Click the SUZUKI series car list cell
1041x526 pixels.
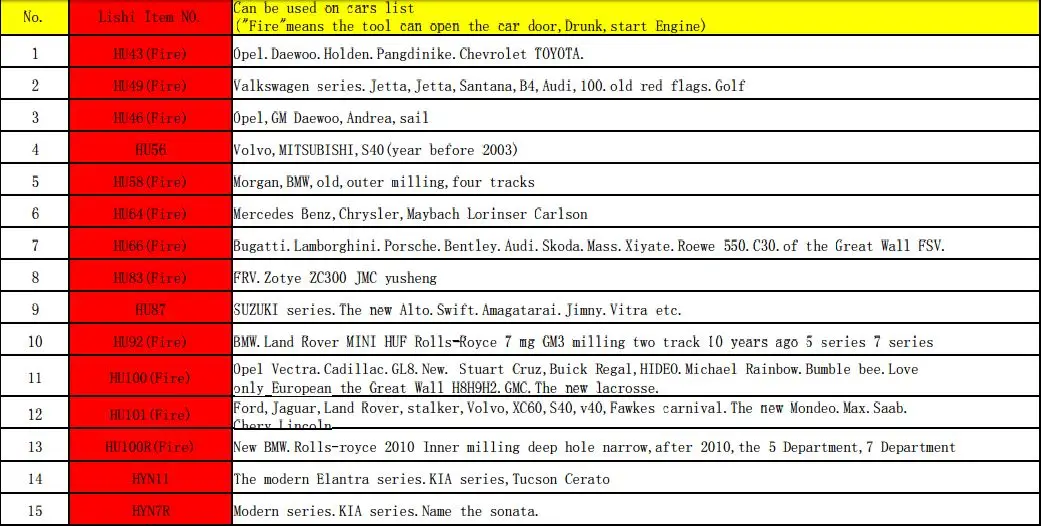[x=636, y=307]
